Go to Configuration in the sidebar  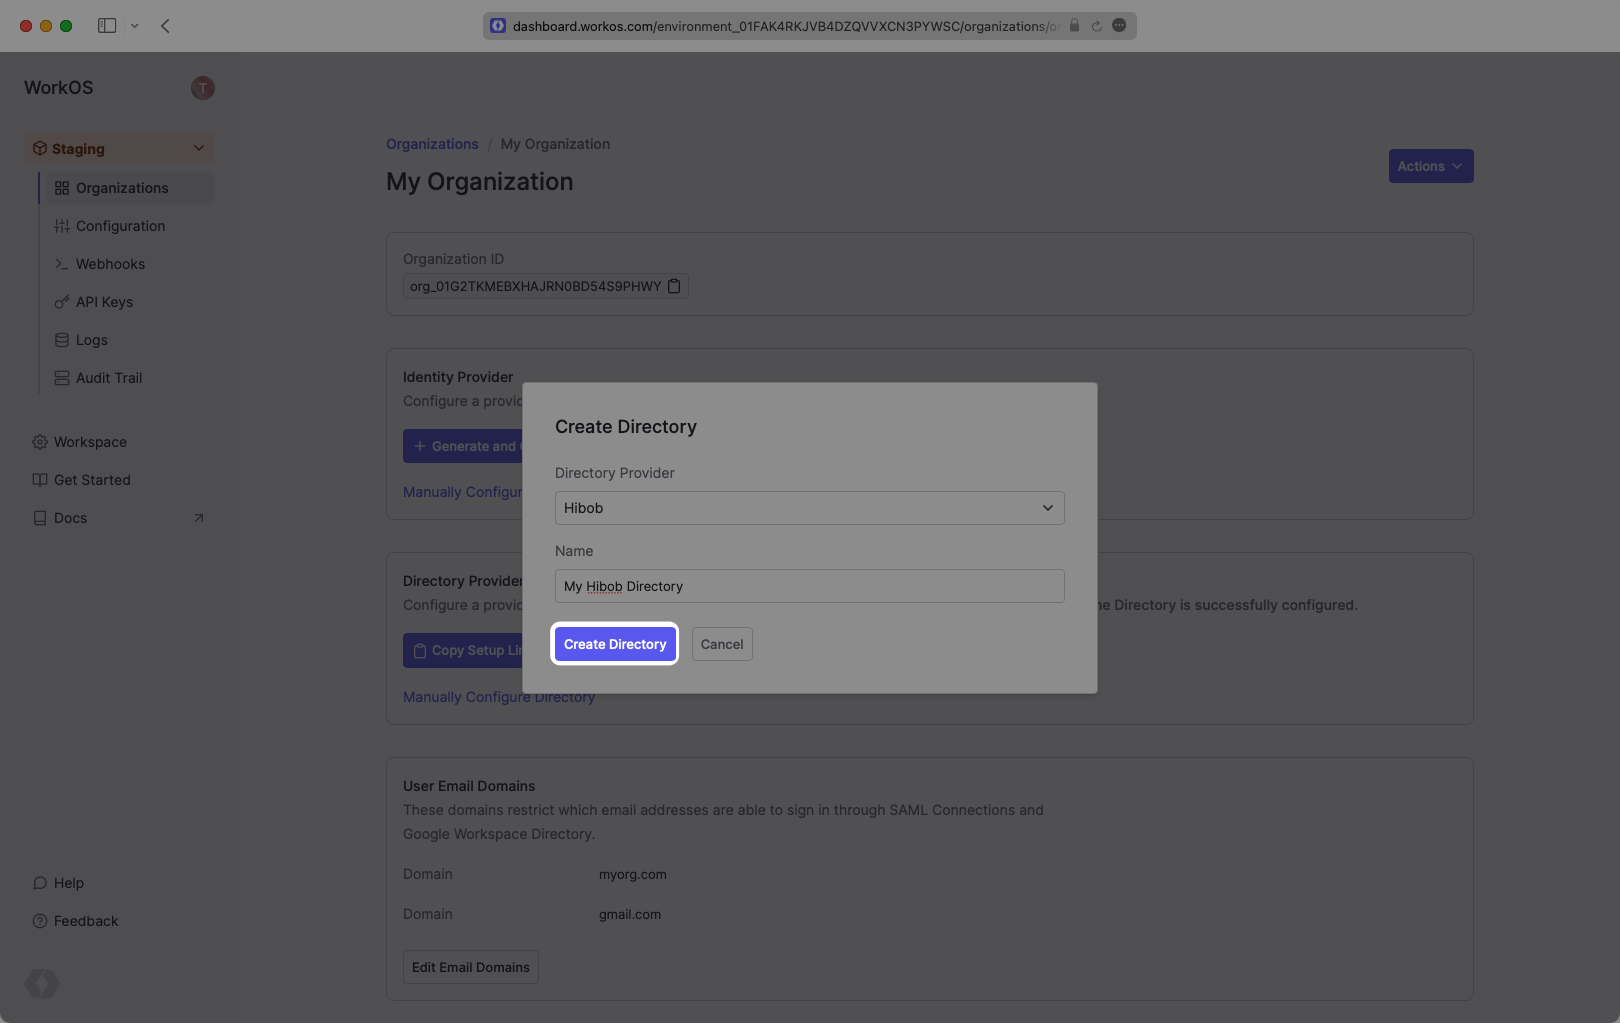point(120,226)
